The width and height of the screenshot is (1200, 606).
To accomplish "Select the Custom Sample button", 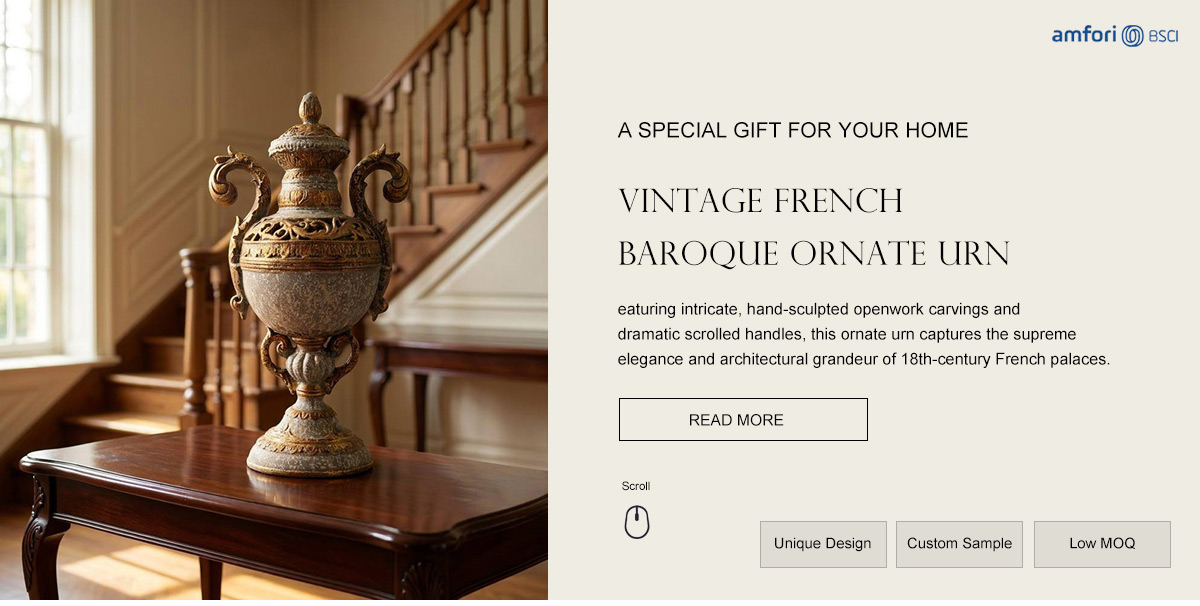I will pyautogui.click(x=959, y=544).
